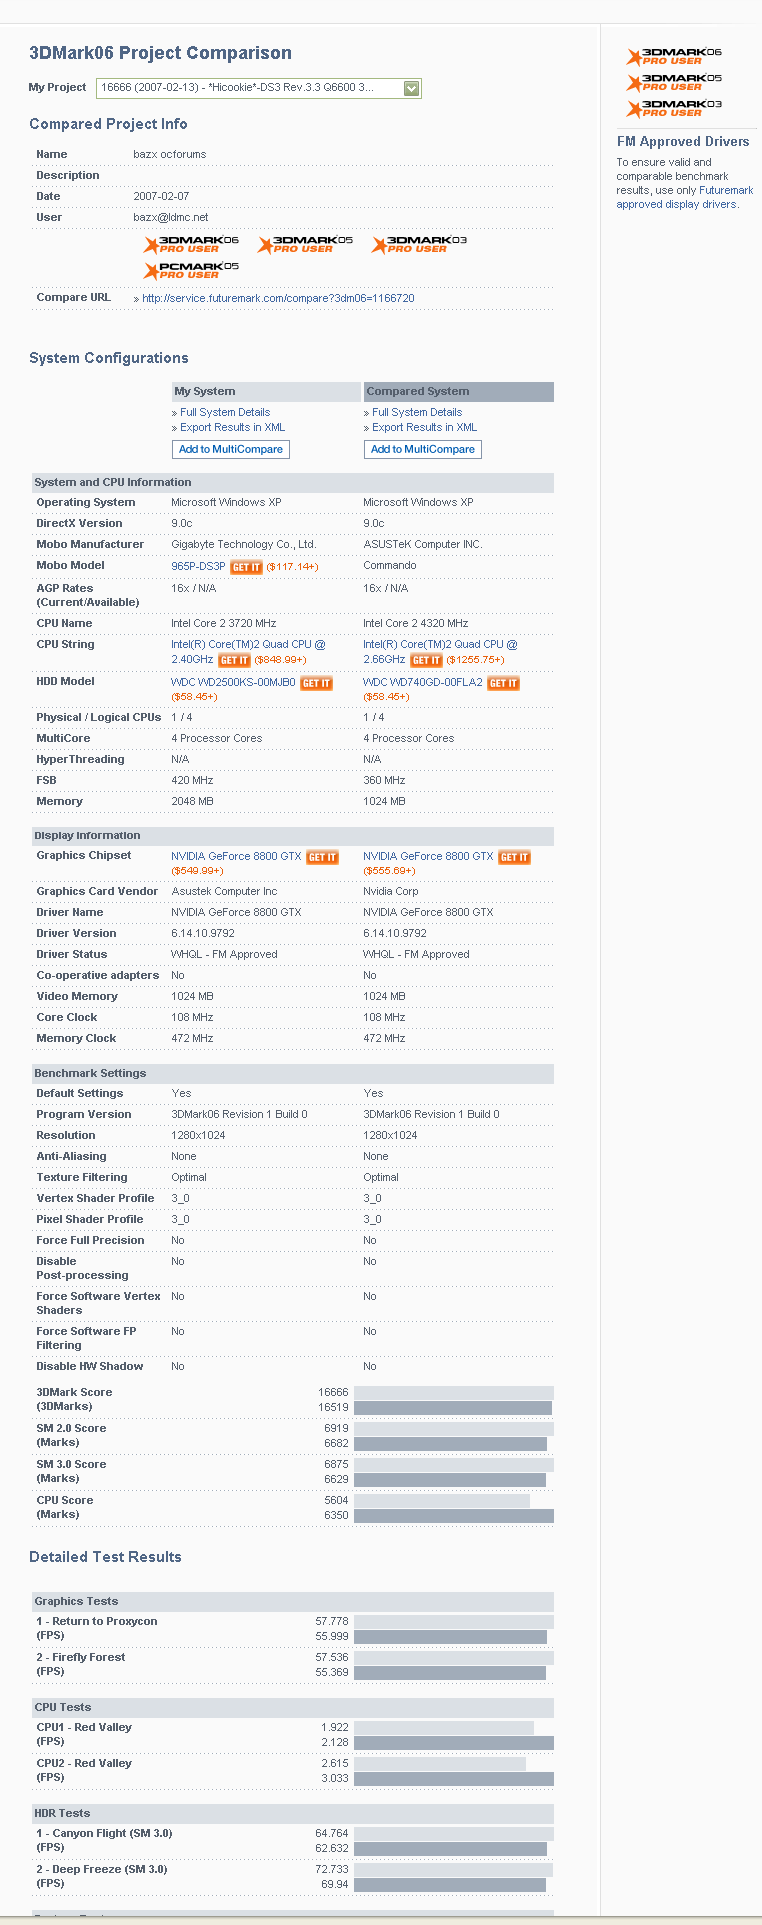Click GET IT for My System GeForce 8800 GTX

click(x=322, y=857)
